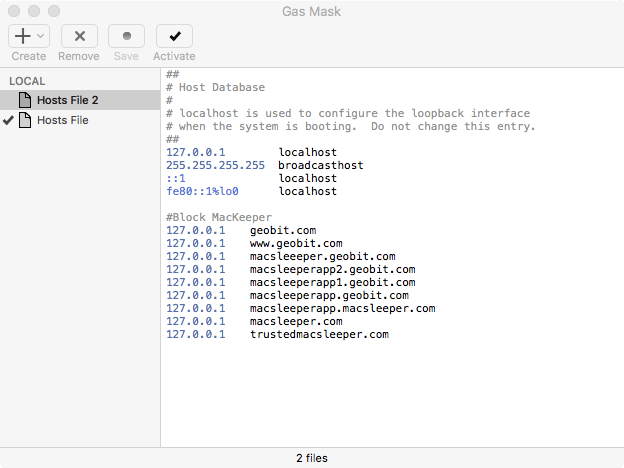
Task: Open the Create dropdown arrow
Action: click(40, 36)
